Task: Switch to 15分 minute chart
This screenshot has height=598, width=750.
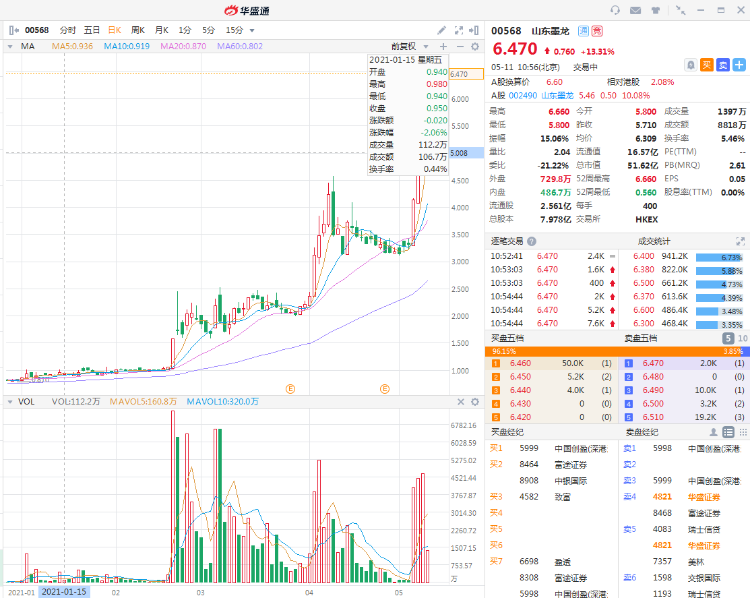Action: coord(234,30)
